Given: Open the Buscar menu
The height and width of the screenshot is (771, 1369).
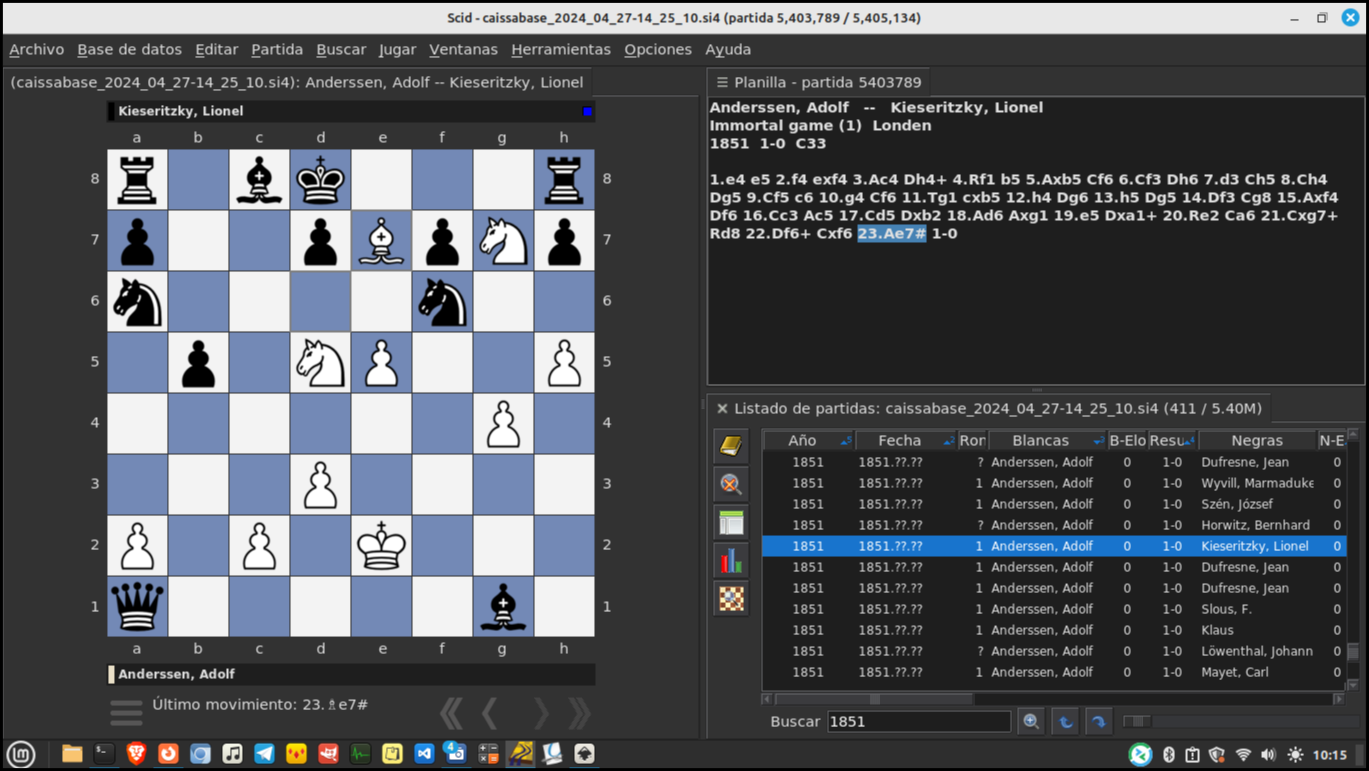Looking at the screenshot, I should click(341, 49).
